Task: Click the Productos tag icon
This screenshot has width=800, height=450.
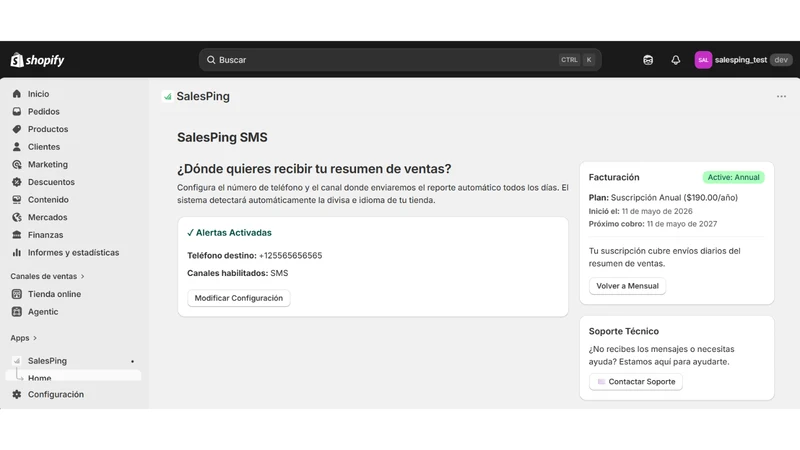Action: click(x=17, y=129)
